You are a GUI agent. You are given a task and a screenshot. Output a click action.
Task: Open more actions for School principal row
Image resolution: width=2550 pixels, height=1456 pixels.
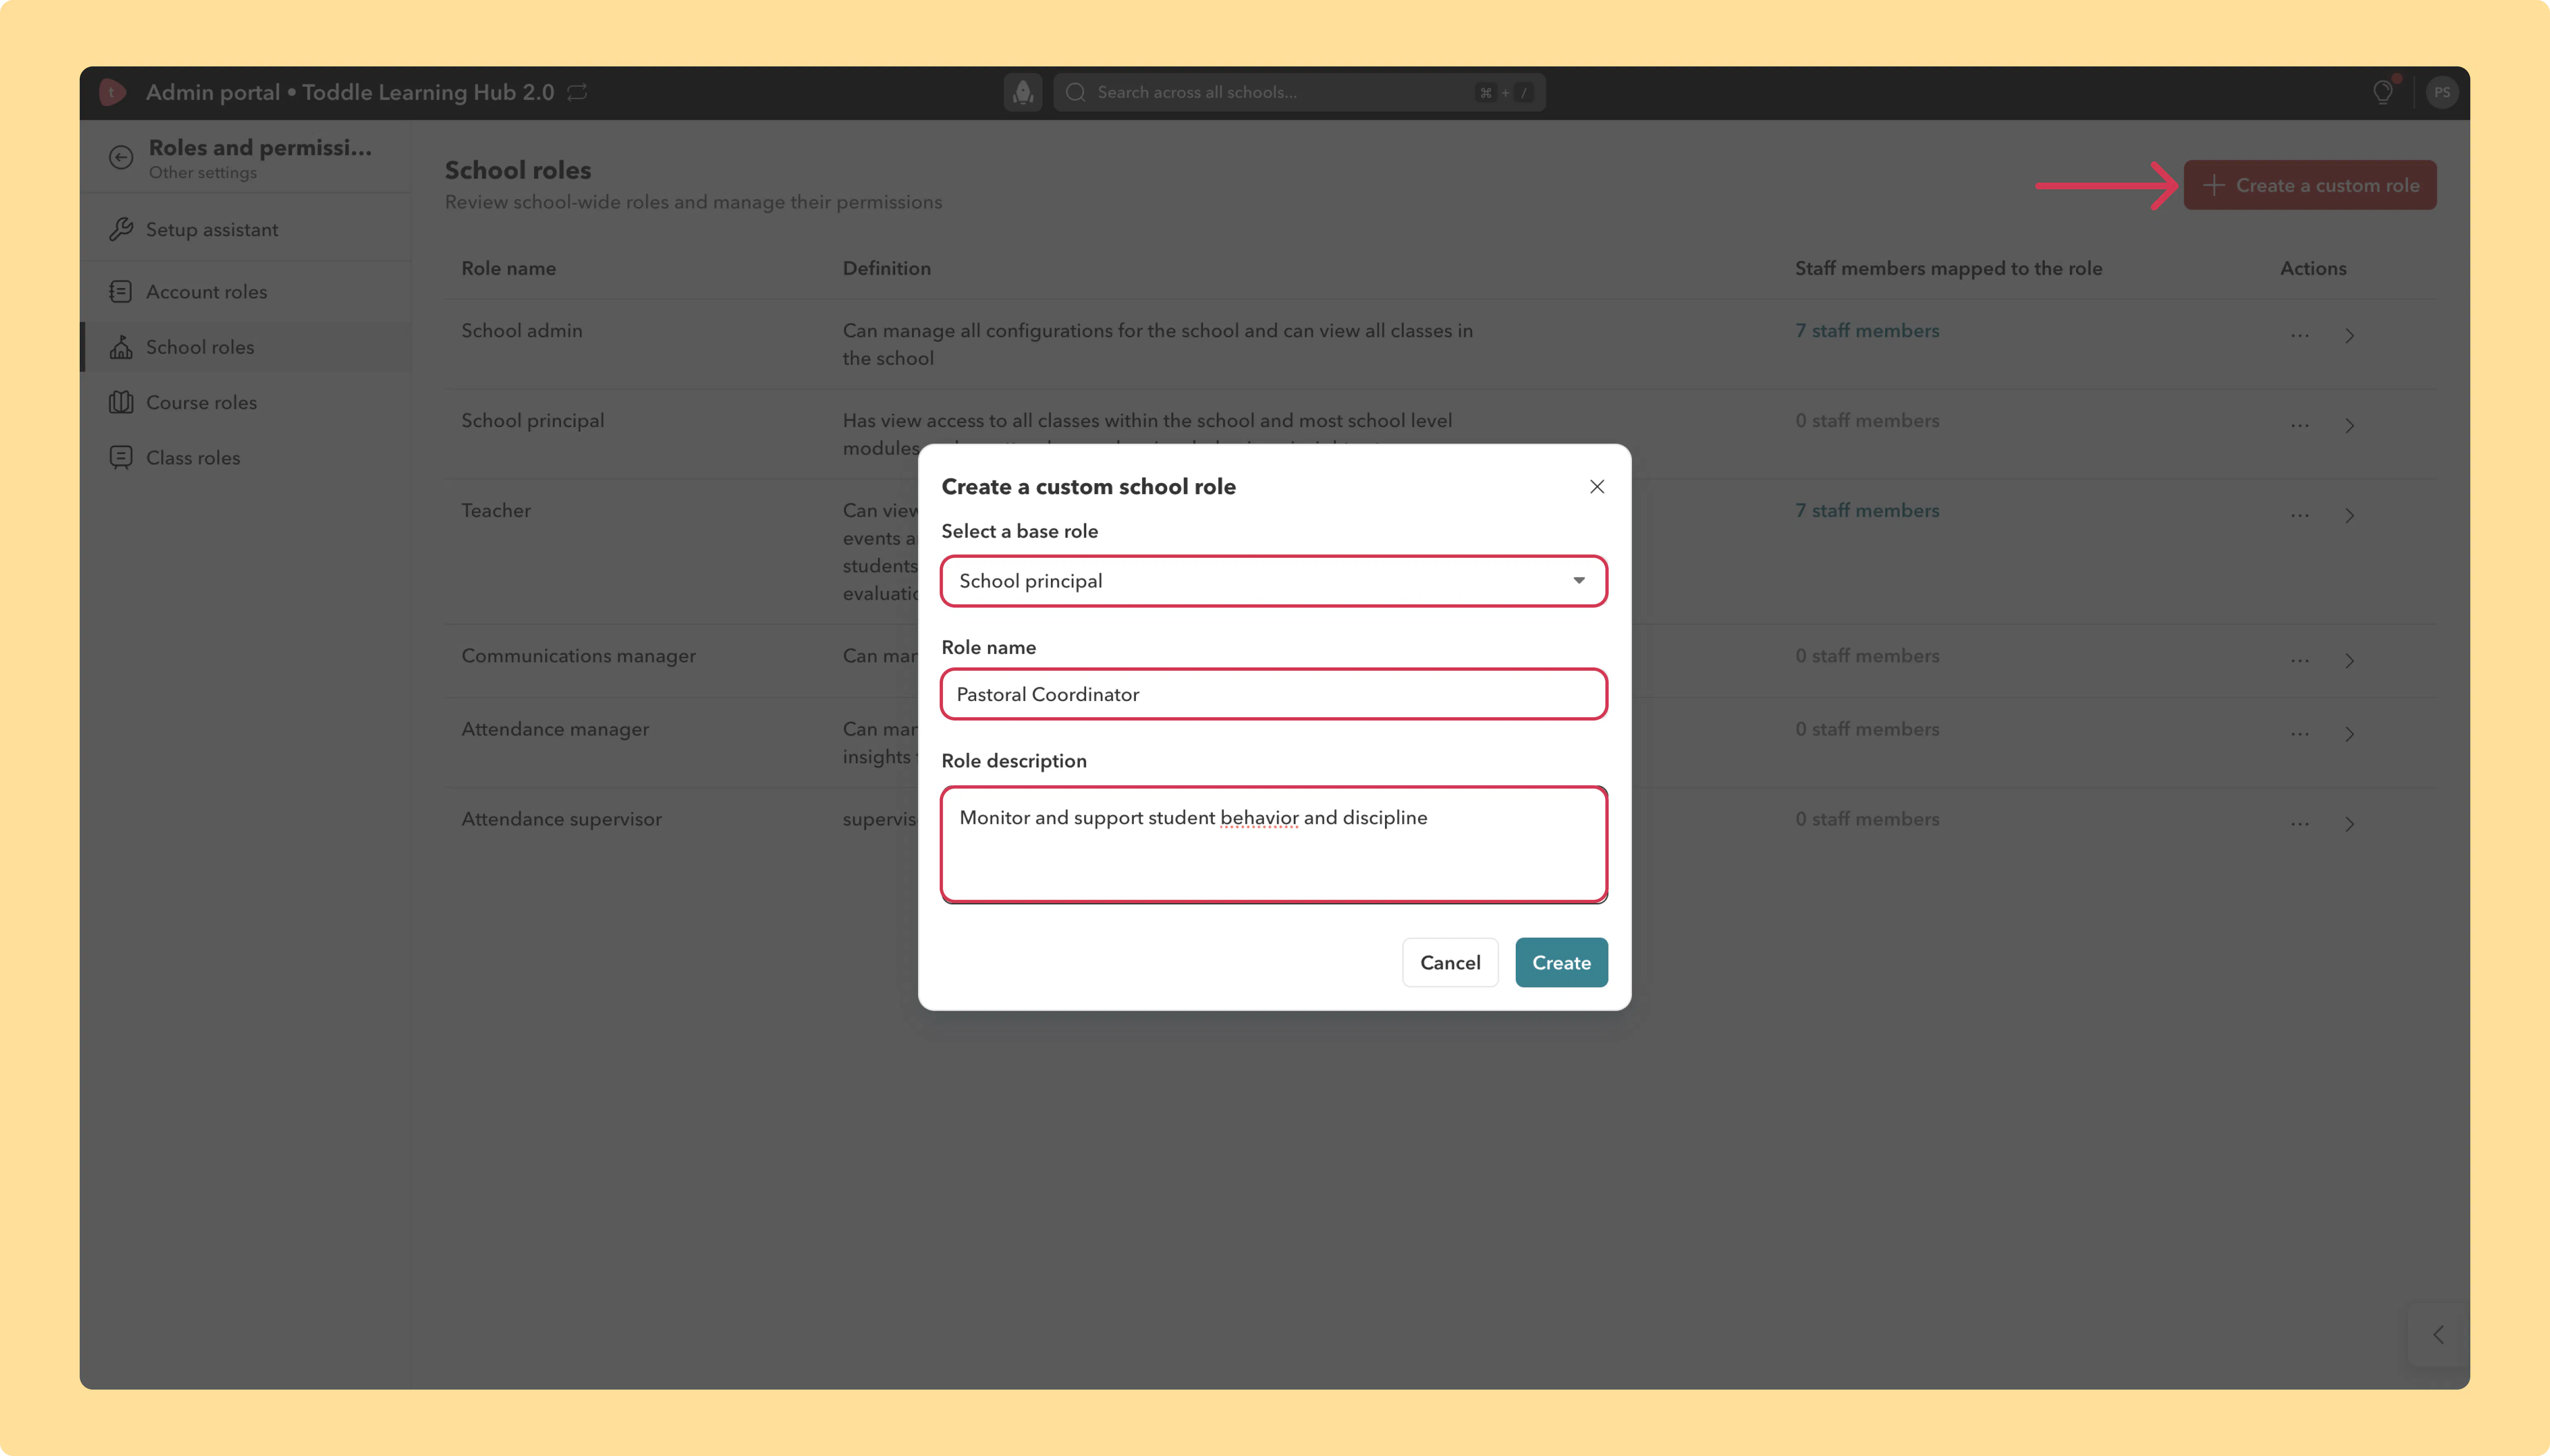coord(2300,425)
